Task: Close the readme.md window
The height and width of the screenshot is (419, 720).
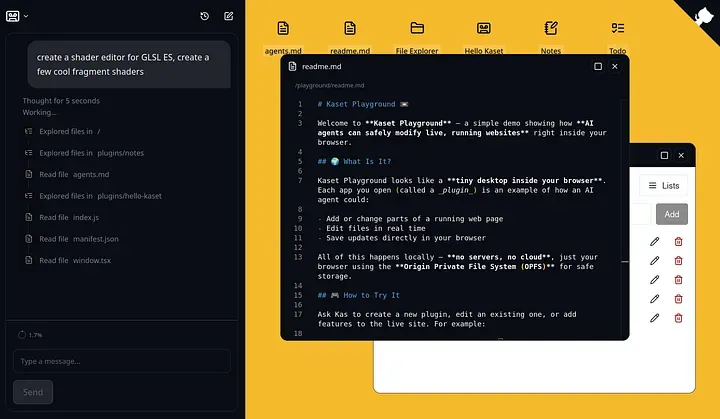Action: click(x=615, y=66)
